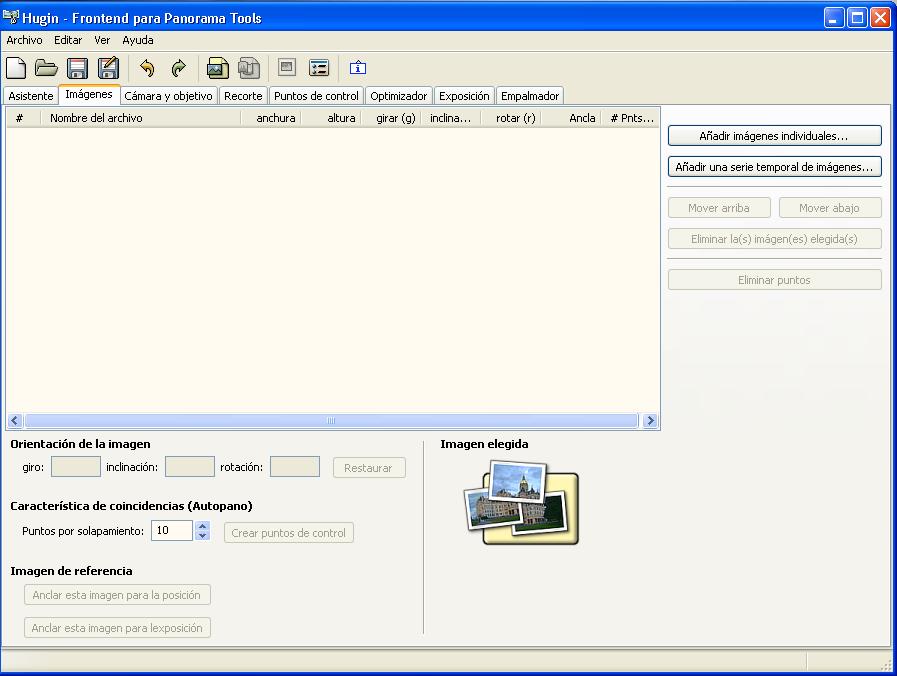The image size is (897, 676).
Task: Click the Puntos por solapamiento value field
Action: [x=172, y=531]
